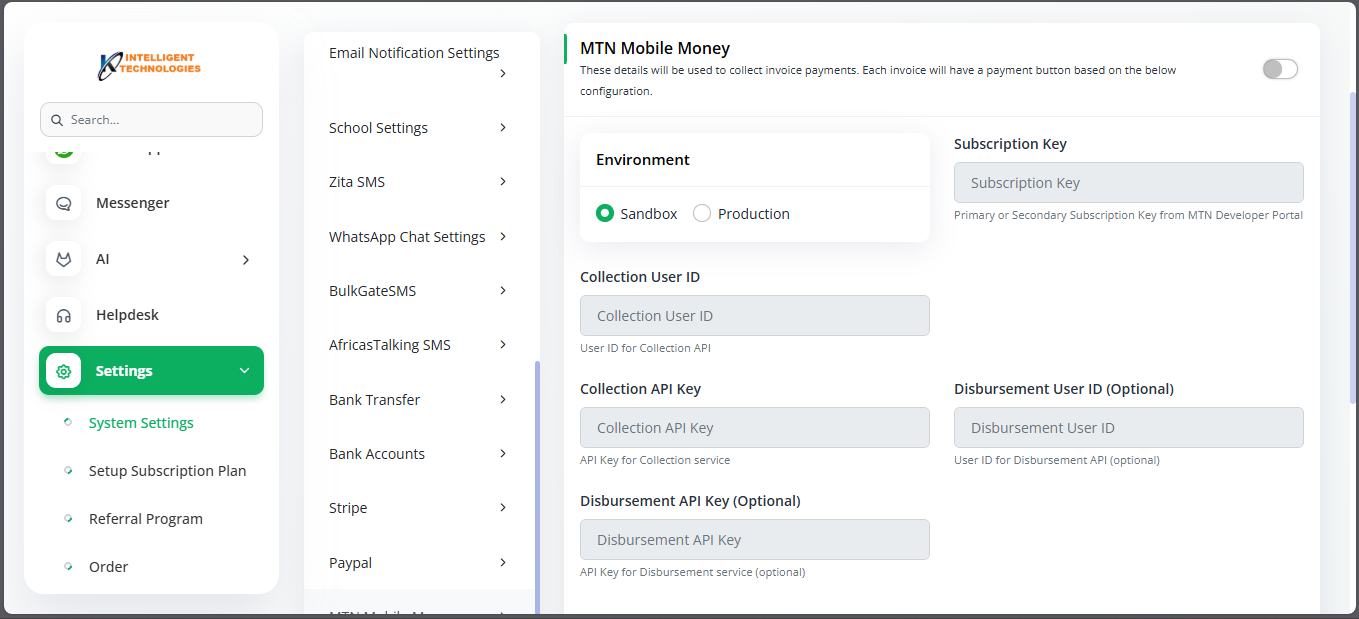The image size is (1359, 619).
Task: Click the AI sidebar icon
Action: tap(64, 259)
